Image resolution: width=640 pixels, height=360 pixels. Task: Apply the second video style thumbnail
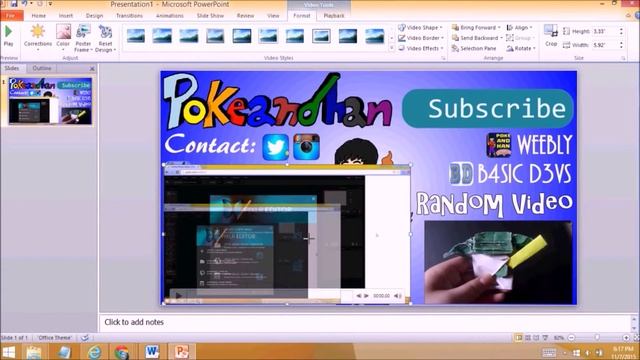click(x=162, y=36)
